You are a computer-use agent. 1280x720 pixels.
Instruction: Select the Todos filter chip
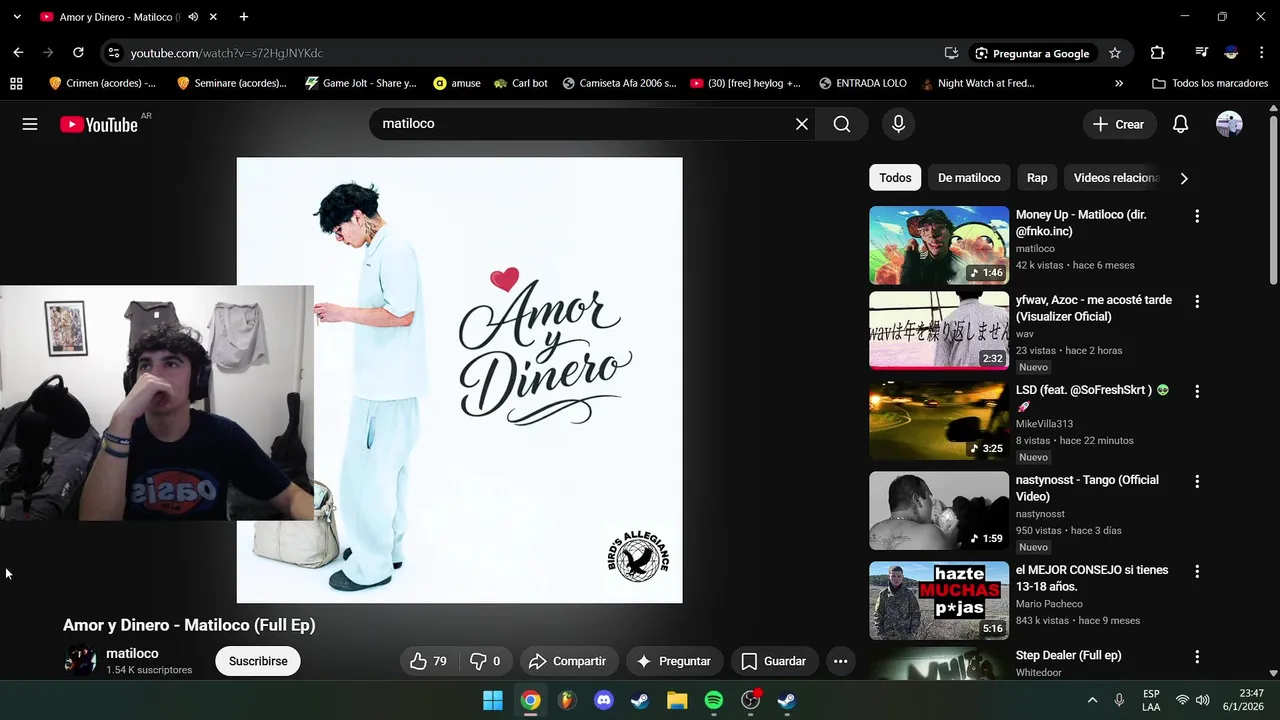pos(895,178)
